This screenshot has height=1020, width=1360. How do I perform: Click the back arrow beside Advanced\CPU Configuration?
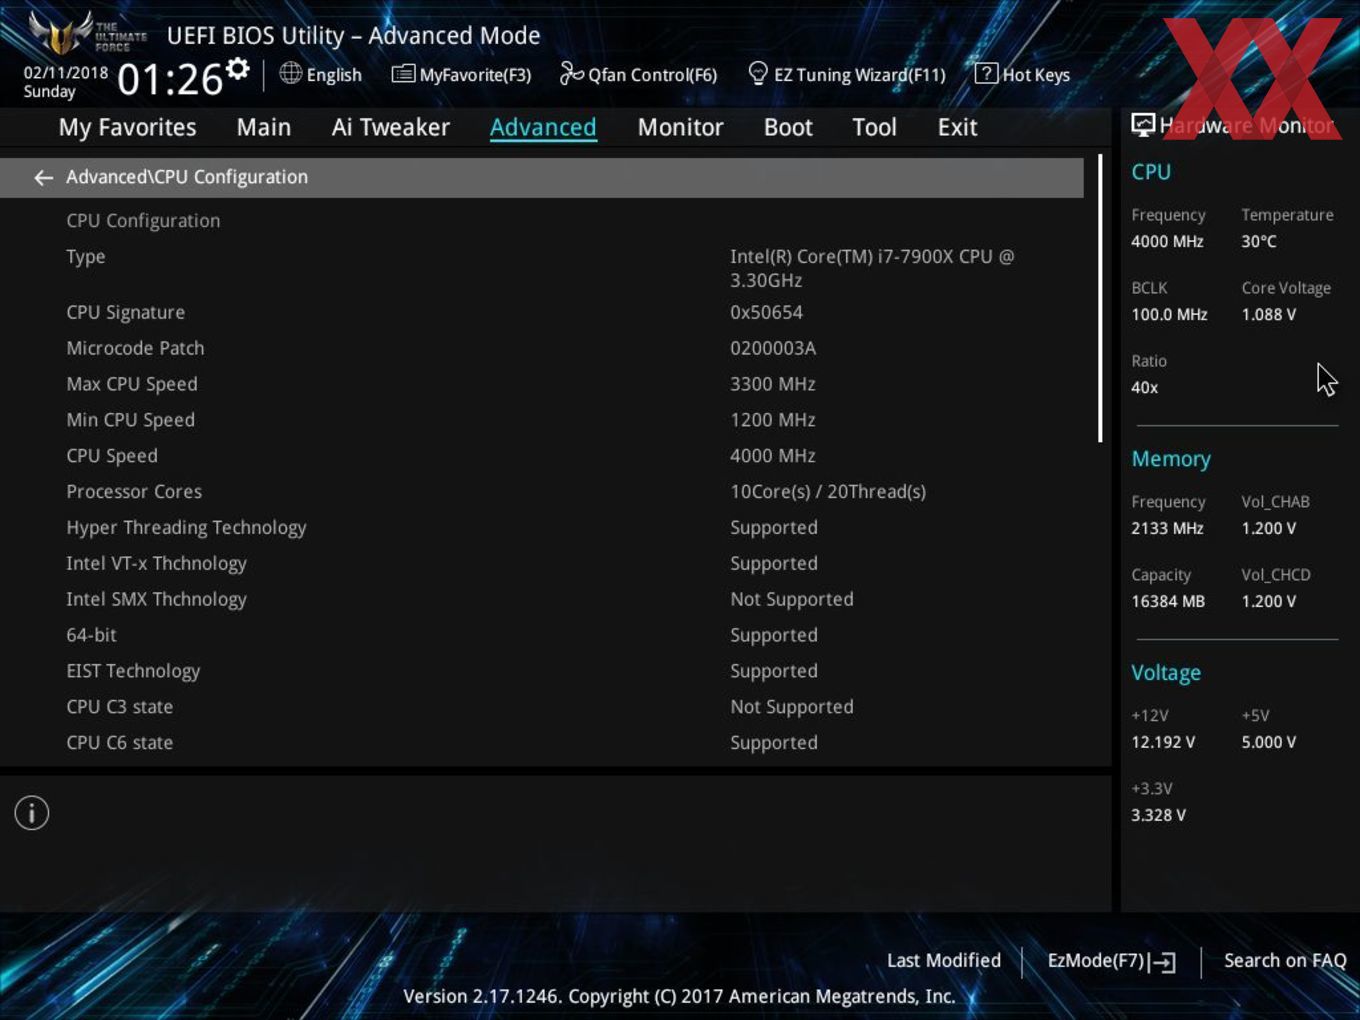tap(43, 178)
